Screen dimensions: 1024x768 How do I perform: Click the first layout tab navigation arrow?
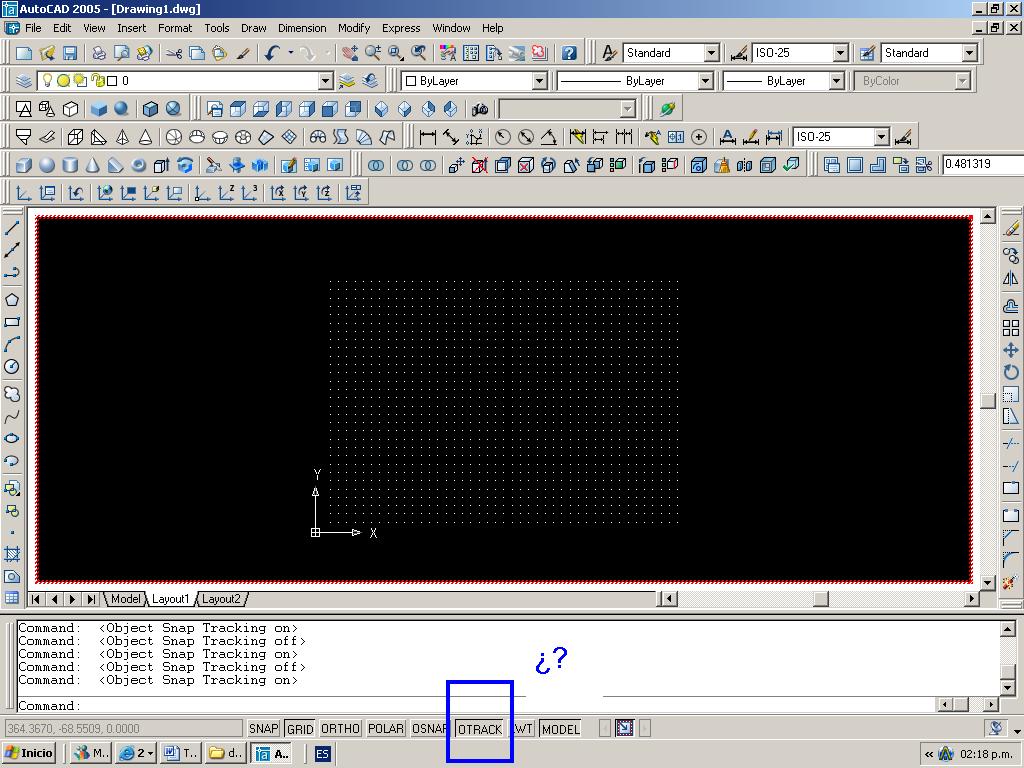(x=35, y=599)
